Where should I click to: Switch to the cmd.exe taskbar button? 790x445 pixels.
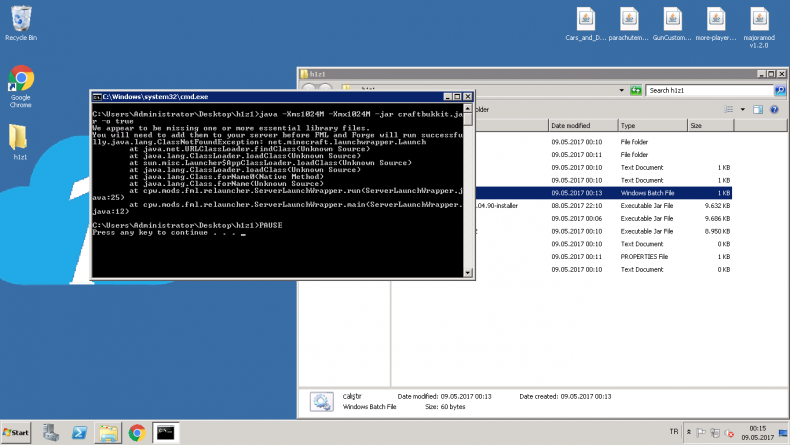(x=165, y=432)
